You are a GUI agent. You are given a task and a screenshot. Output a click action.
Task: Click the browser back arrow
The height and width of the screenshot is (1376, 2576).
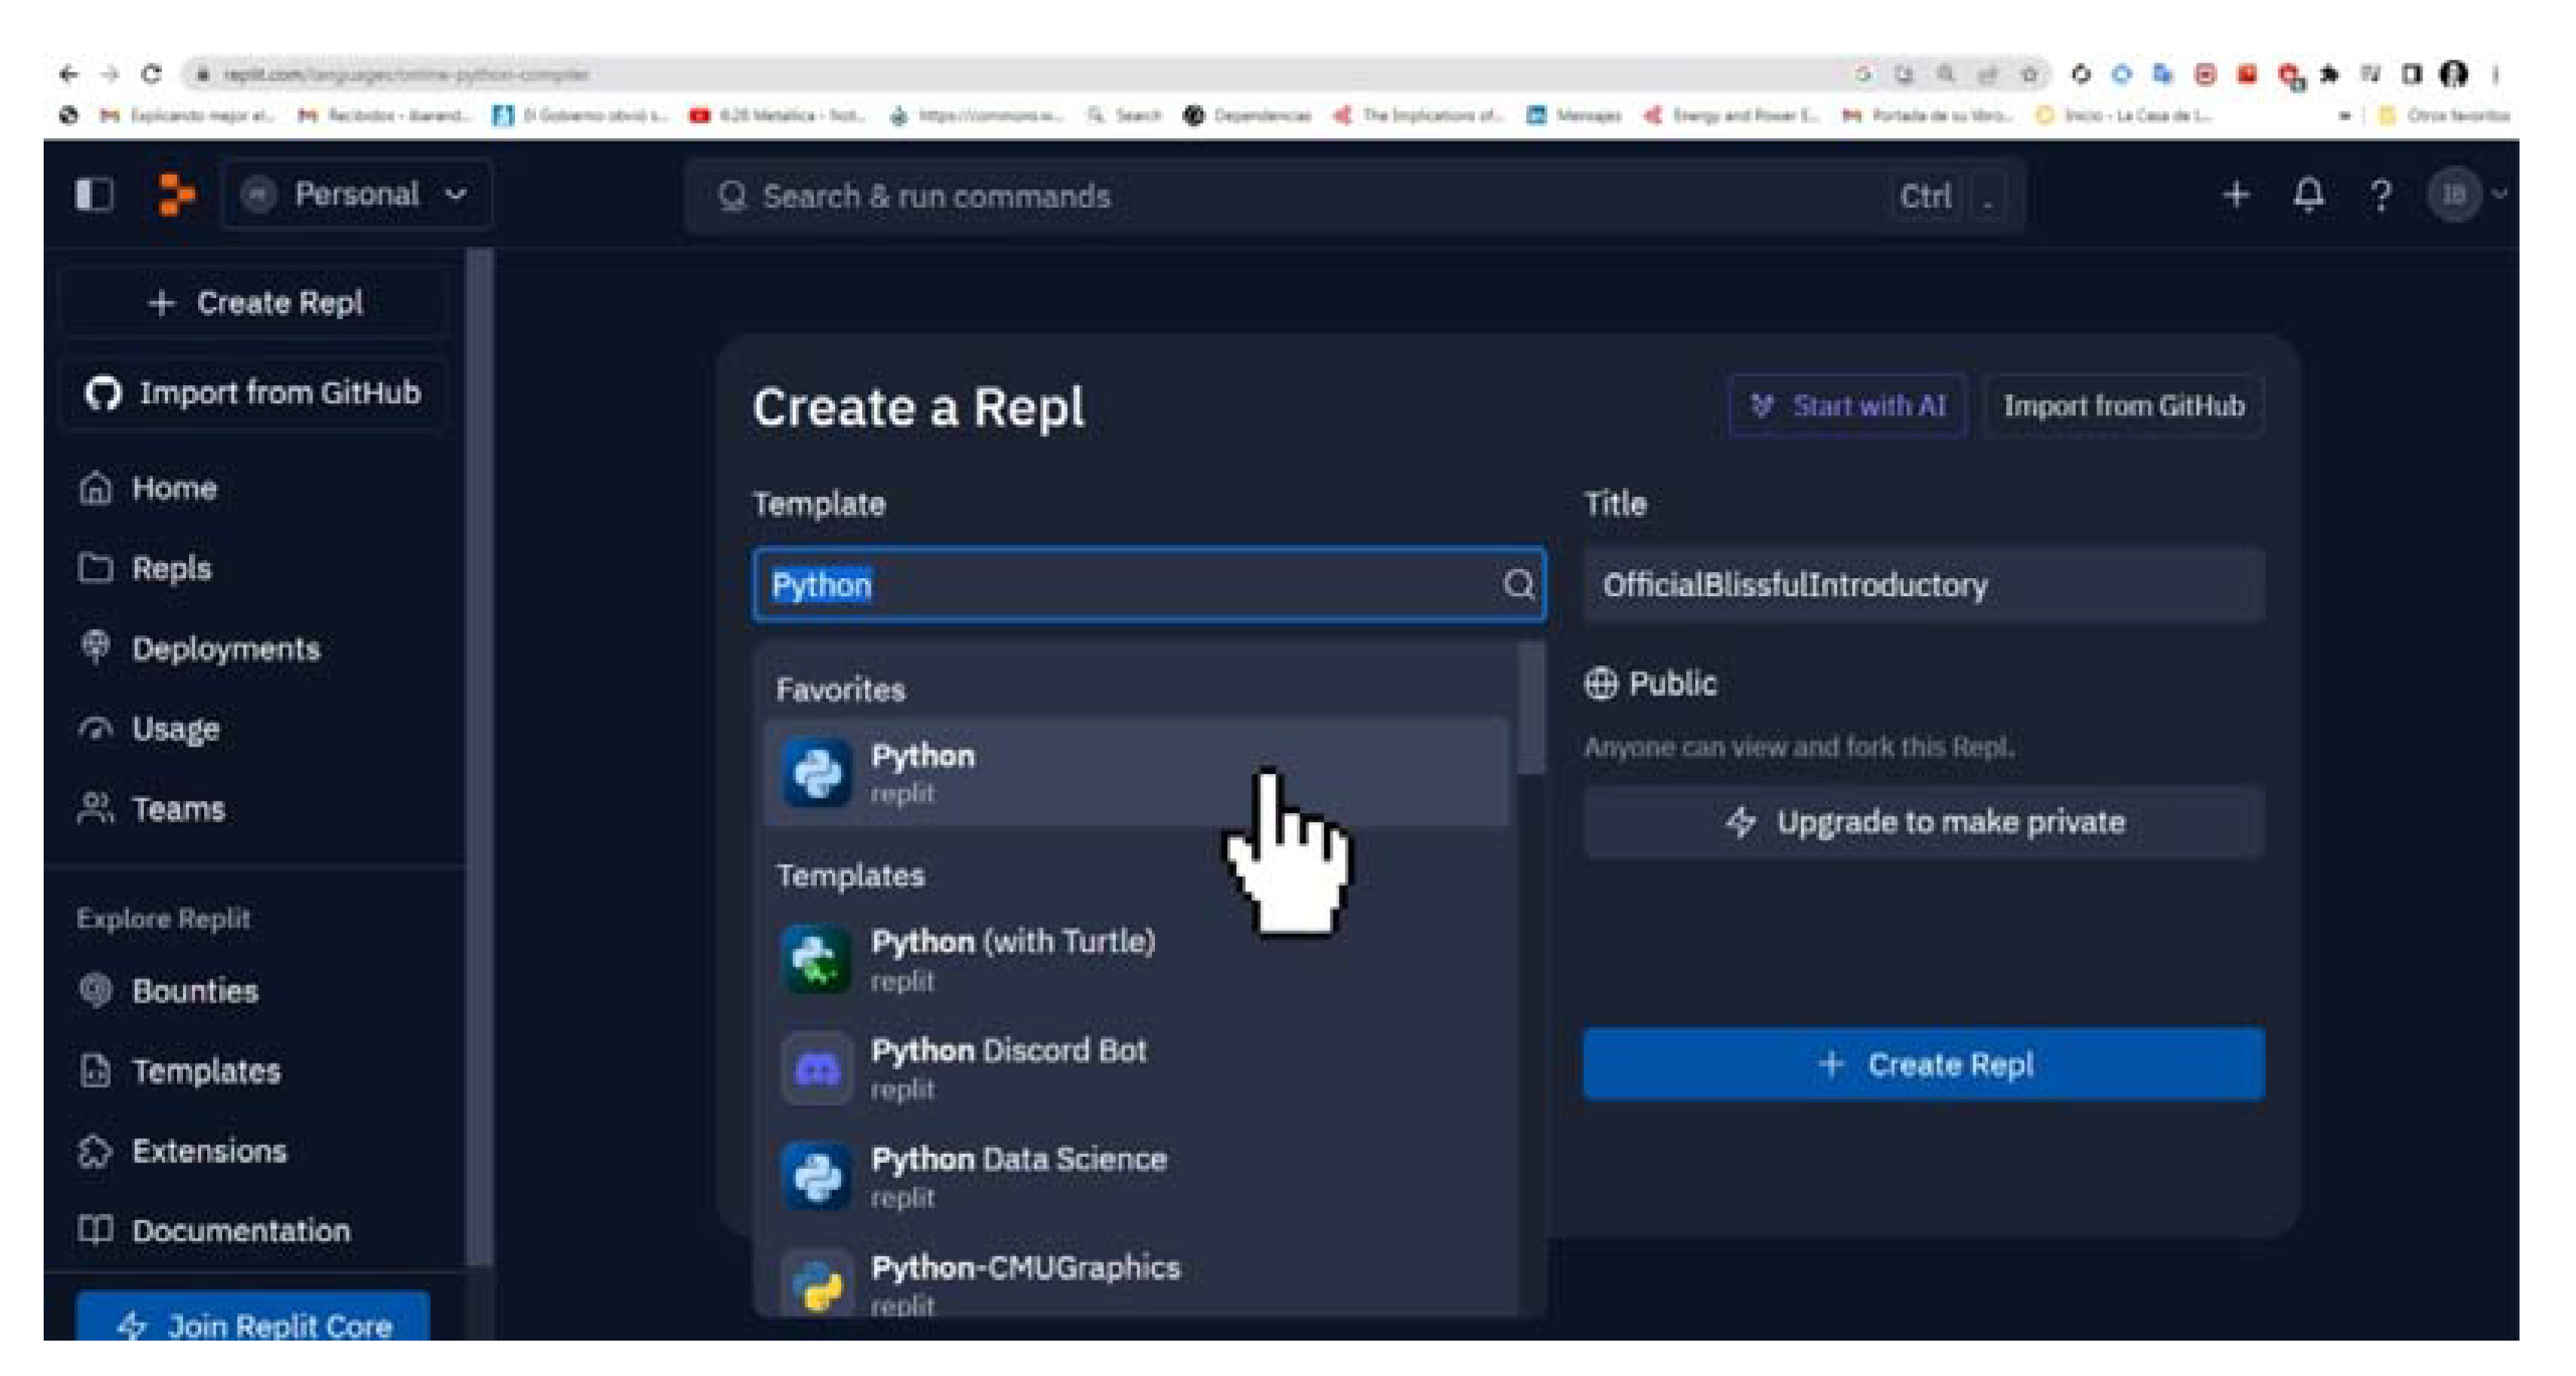pyautogui.click(x=68, y=74)
